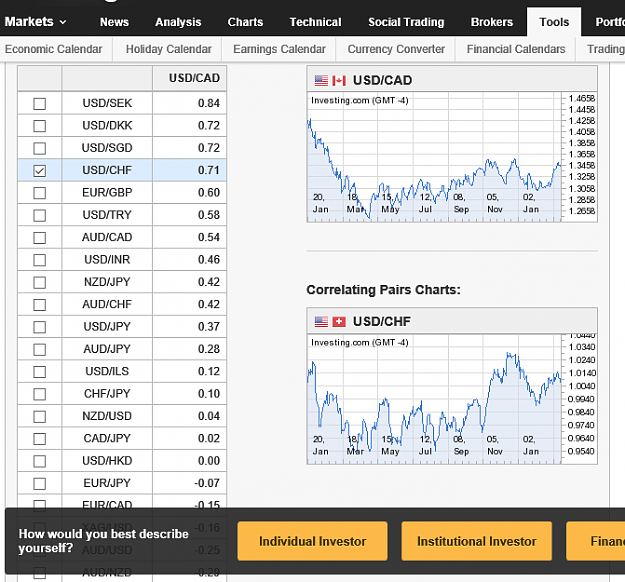Click the 0.71 correlation value
This screenshot has height=582, width=625.
pyautogui.click(x=209, y=170)
